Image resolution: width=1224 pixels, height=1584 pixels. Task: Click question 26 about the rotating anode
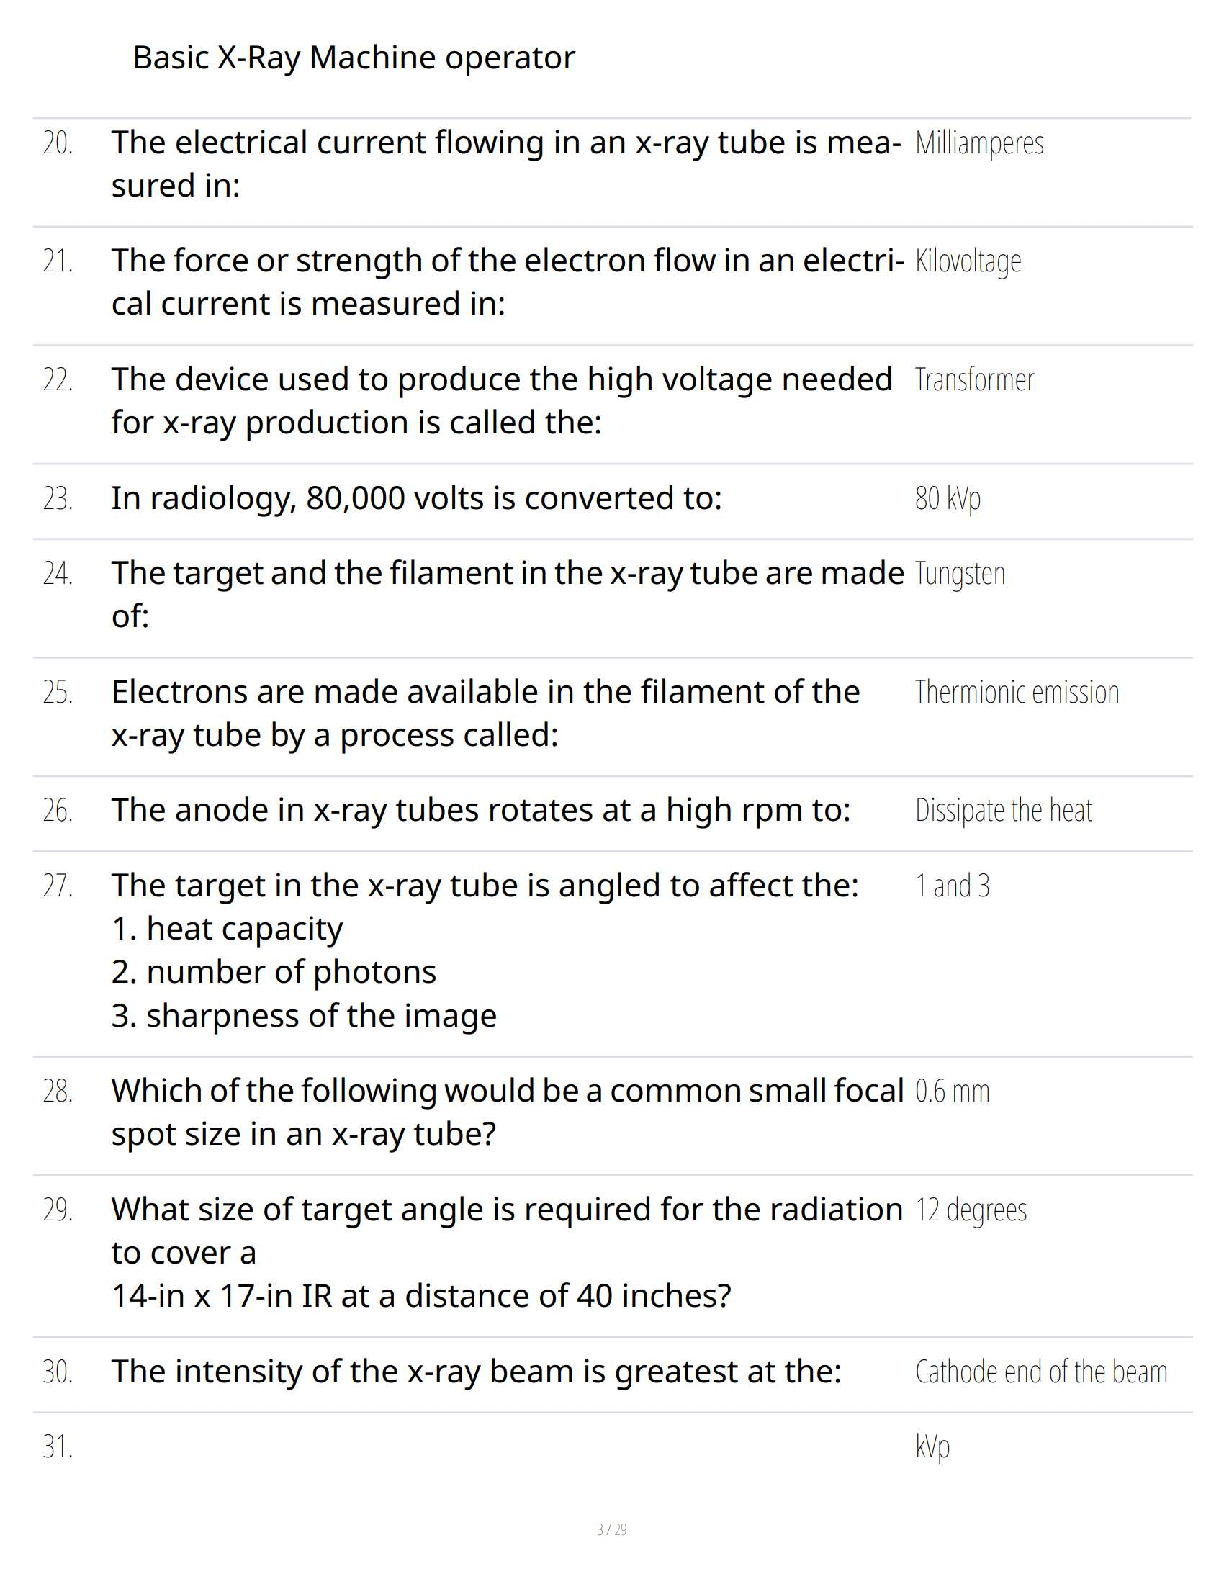pyautogui.click(x=481, y=810)
